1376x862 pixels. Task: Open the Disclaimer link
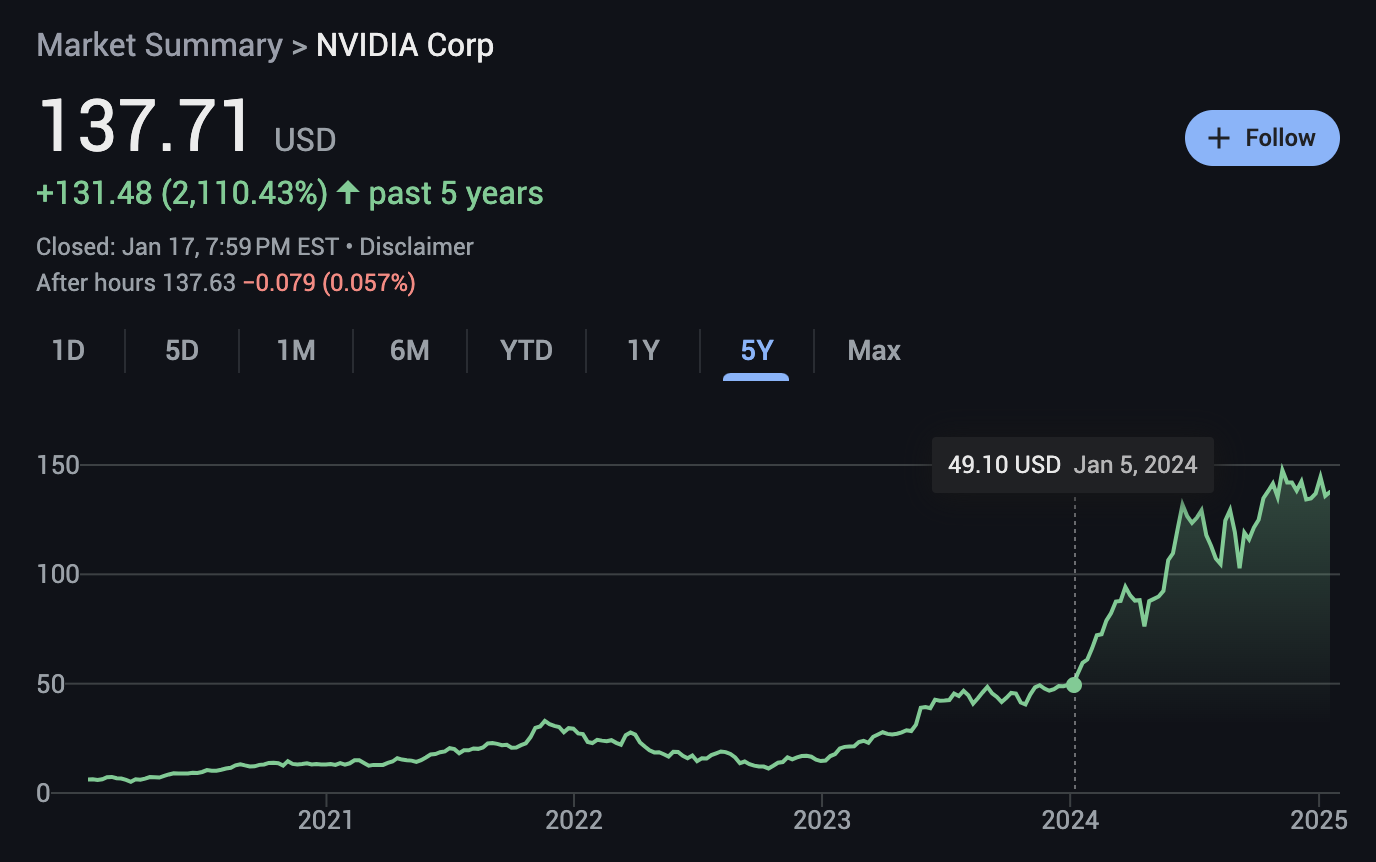point(416,246)
